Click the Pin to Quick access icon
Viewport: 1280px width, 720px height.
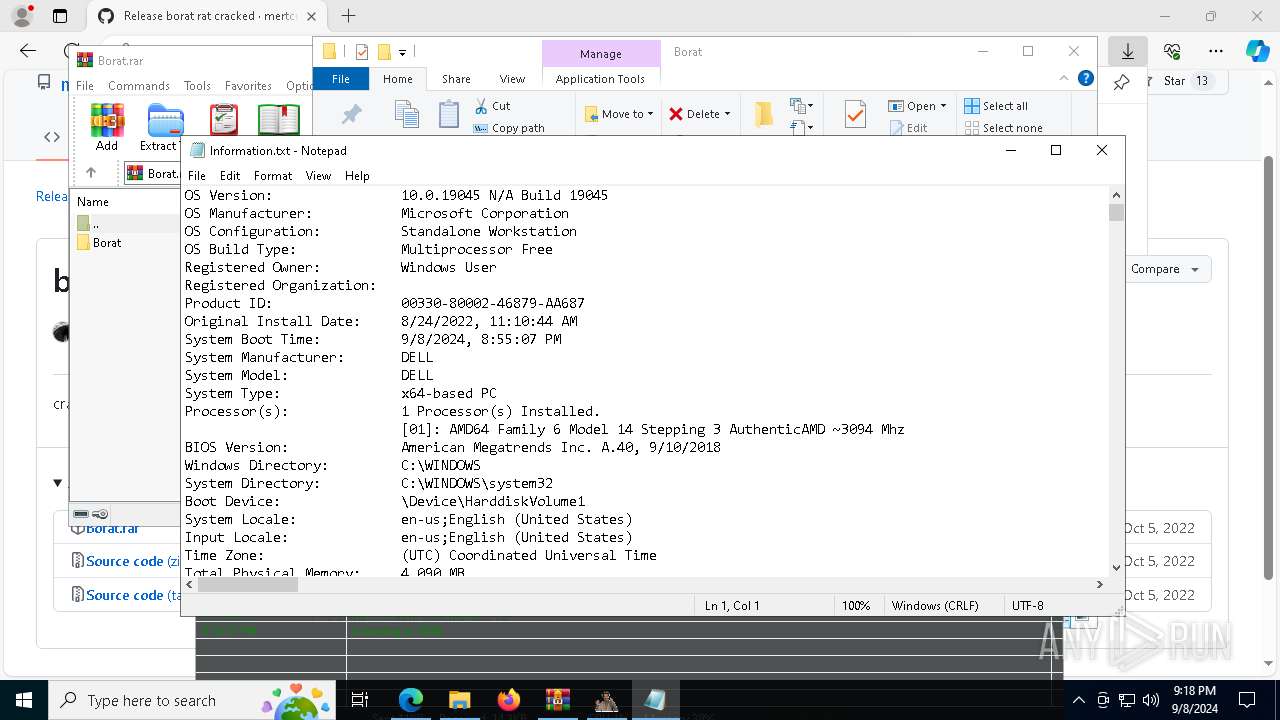pyautogui.click(x=351, y=115)
